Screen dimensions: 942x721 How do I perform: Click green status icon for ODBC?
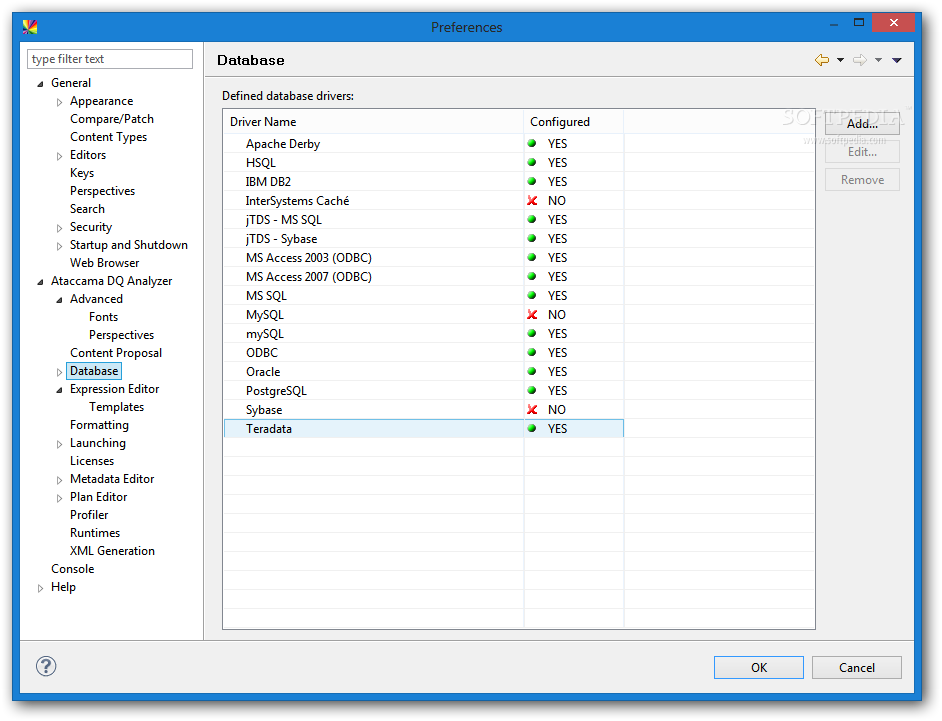click(532, 353)
